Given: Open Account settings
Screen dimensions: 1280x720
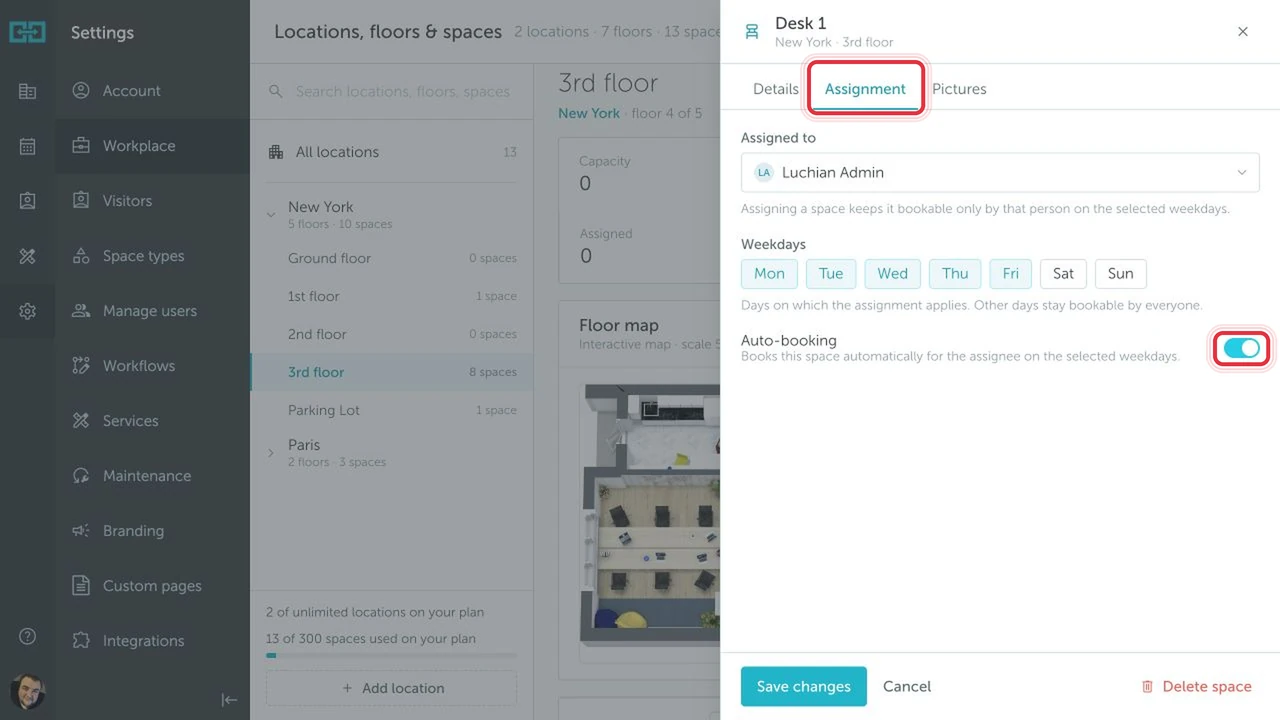Looking at the screenshot, I should tap(152, 91).
